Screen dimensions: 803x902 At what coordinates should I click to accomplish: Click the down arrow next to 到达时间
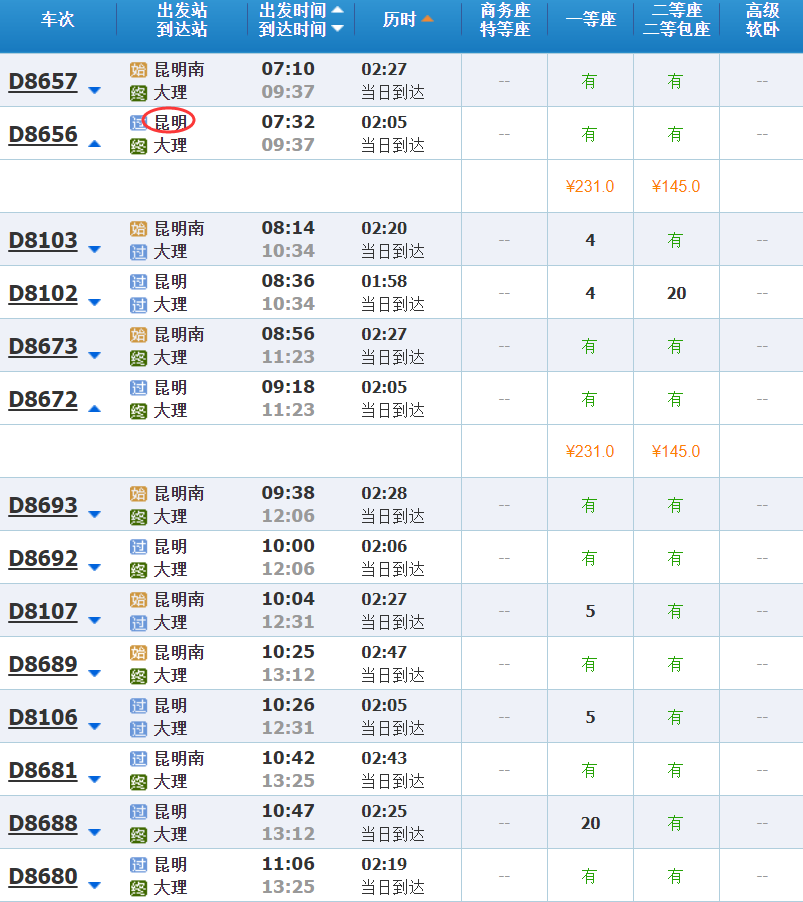(x=337, y=29)
